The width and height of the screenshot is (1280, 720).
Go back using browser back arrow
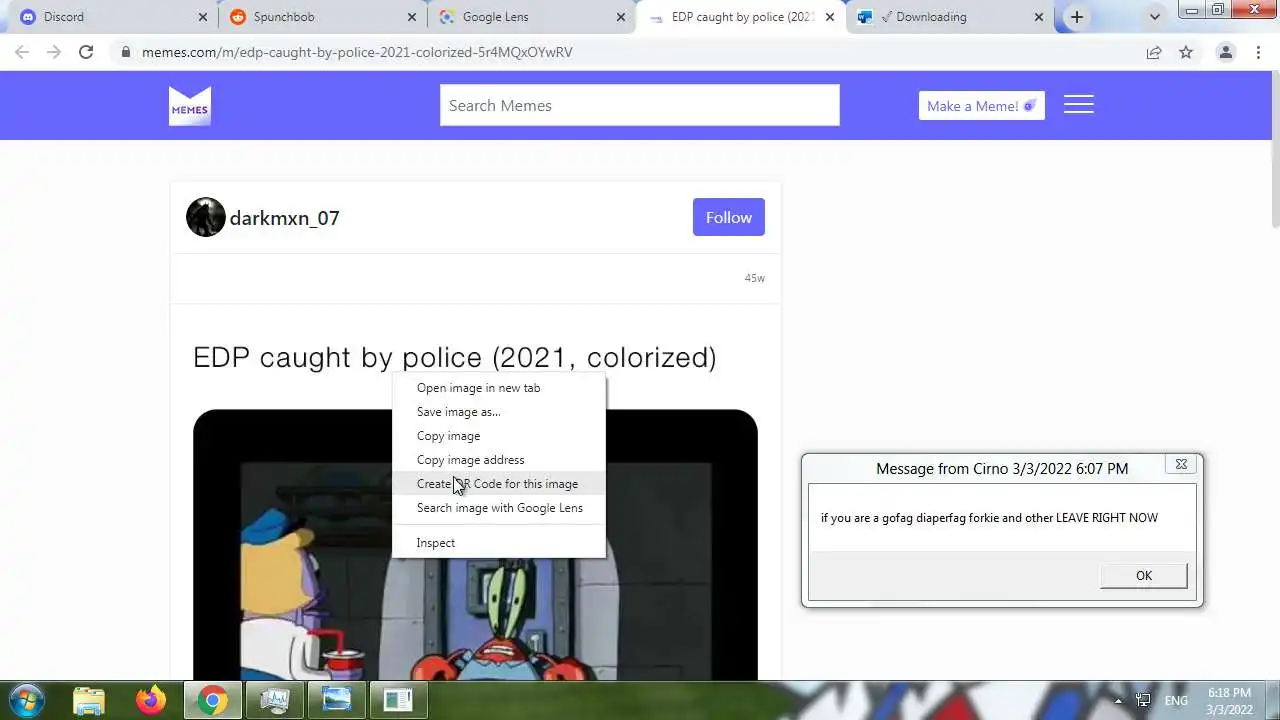[x=22, y=52]
